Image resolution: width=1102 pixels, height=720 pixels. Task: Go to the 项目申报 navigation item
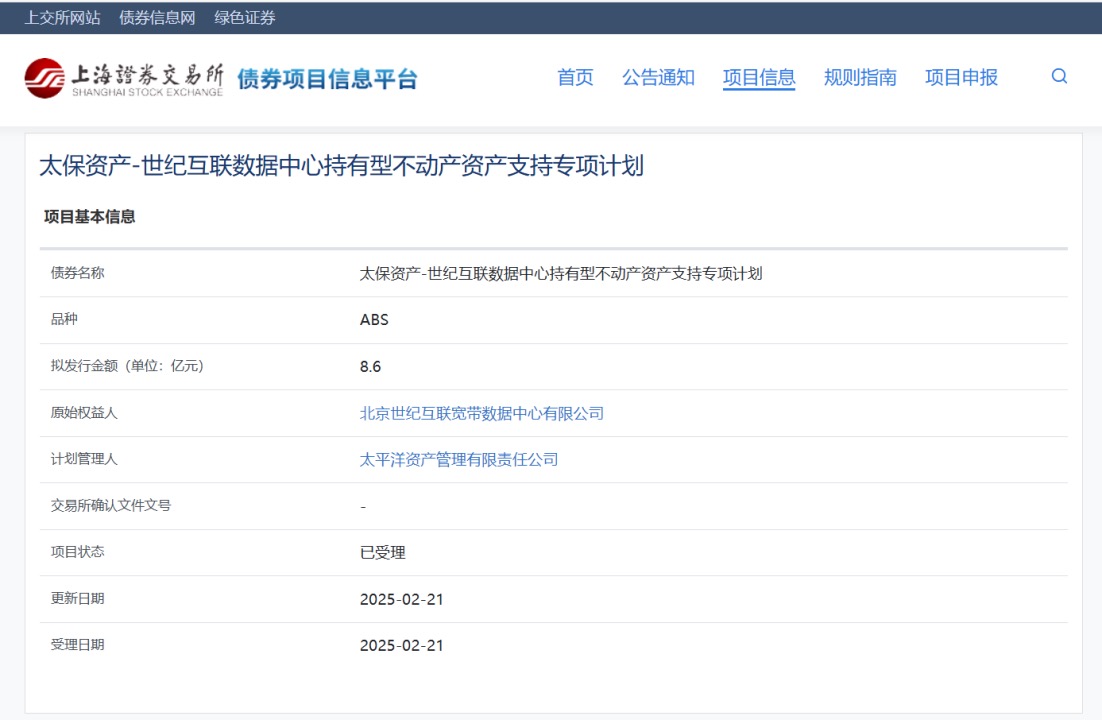click(961, 77)
